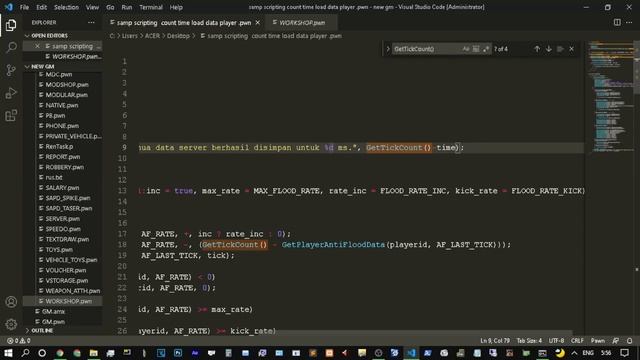Open the Manage gear icon
The width and height of the screenshot is (640, 360).
[11, 324]
